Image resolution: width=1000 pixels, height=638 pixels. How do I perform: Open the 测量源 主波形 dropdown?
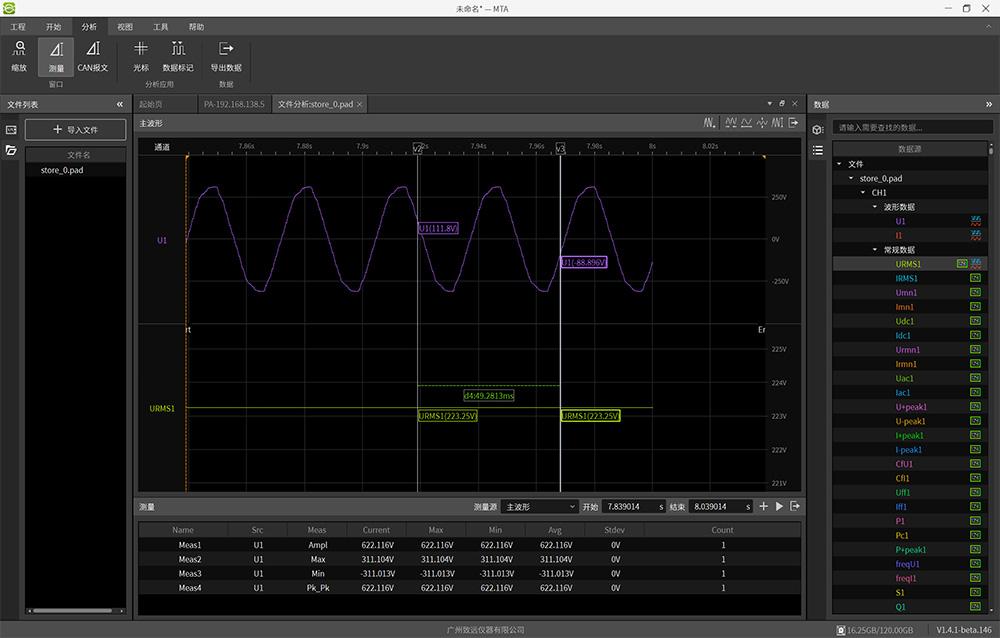(539, 507)
